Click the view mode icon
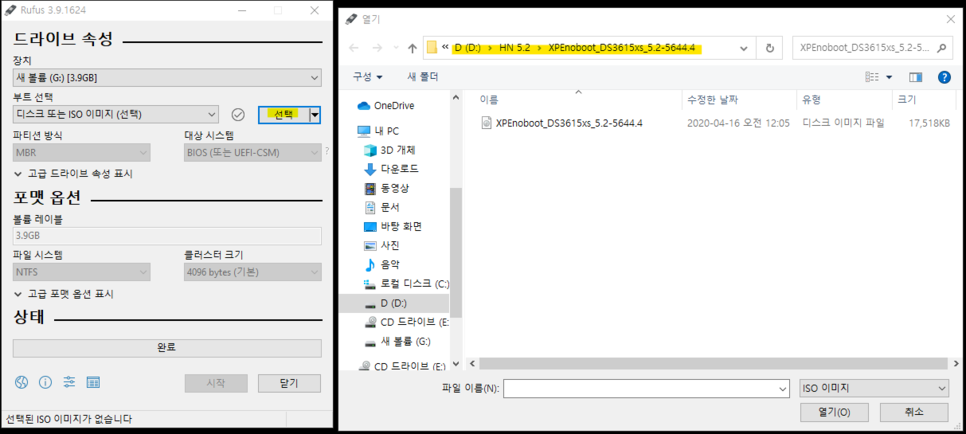Viewport: 966px width, 434px height. point(872,77)
